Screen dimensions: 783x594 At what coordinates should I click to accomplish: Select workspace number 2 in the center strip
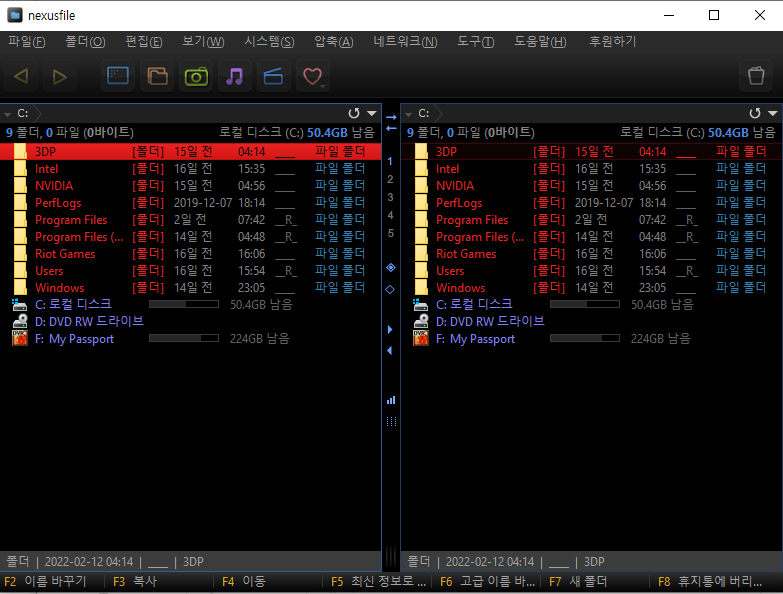pyautogui.click(x=390, y=179)
